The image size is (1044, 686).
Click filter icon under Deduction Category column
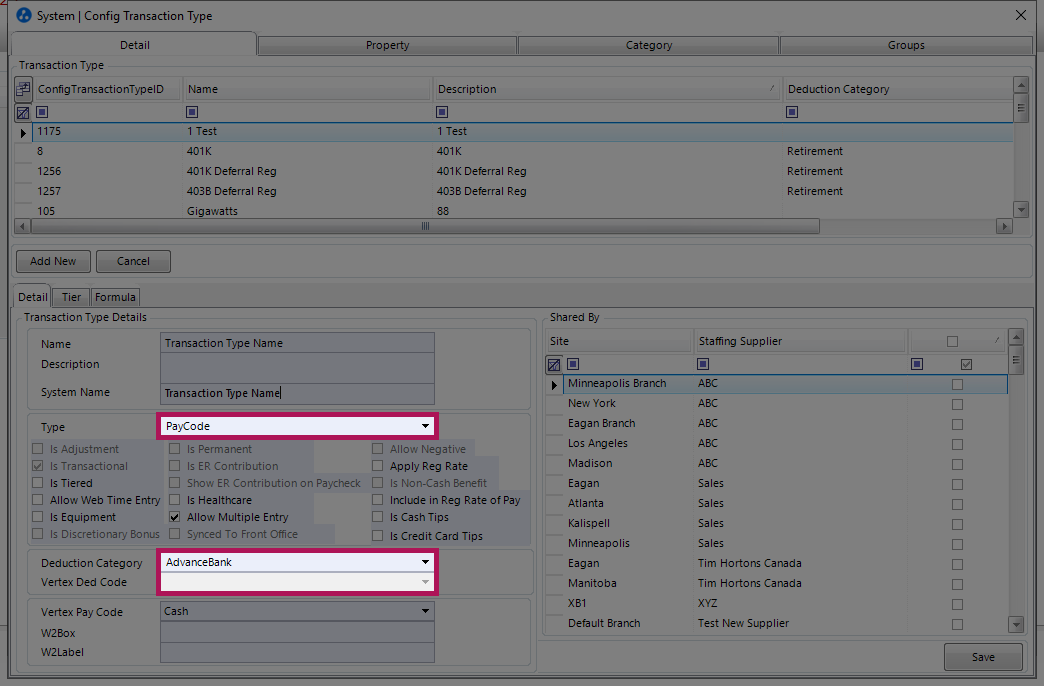[x=792, y=112]
